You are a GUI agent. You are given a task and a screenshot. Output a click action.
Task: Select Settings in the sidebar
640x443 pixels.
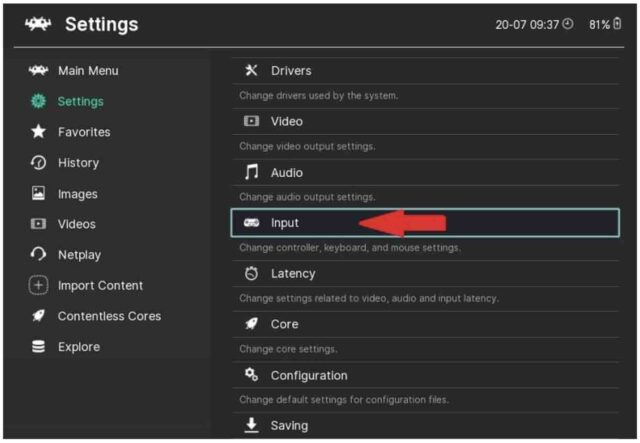coord(80,101)
